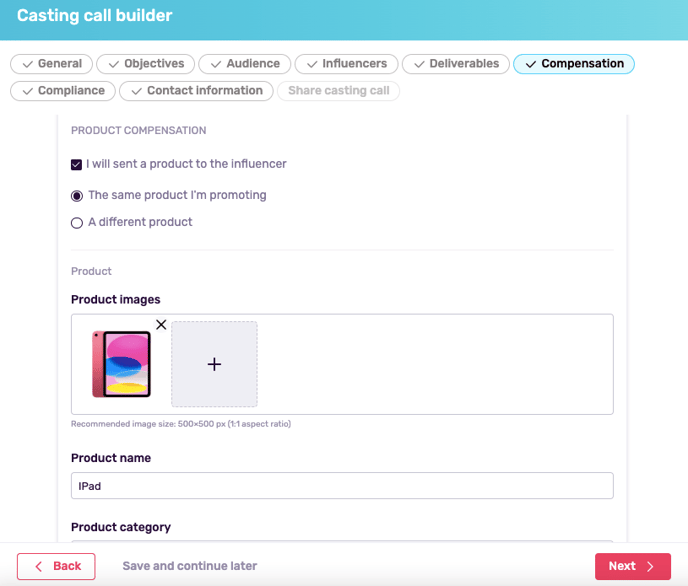This screenshot has width=688, height=586.
Task: Click 'Save and continue later'
Action: 190,566
